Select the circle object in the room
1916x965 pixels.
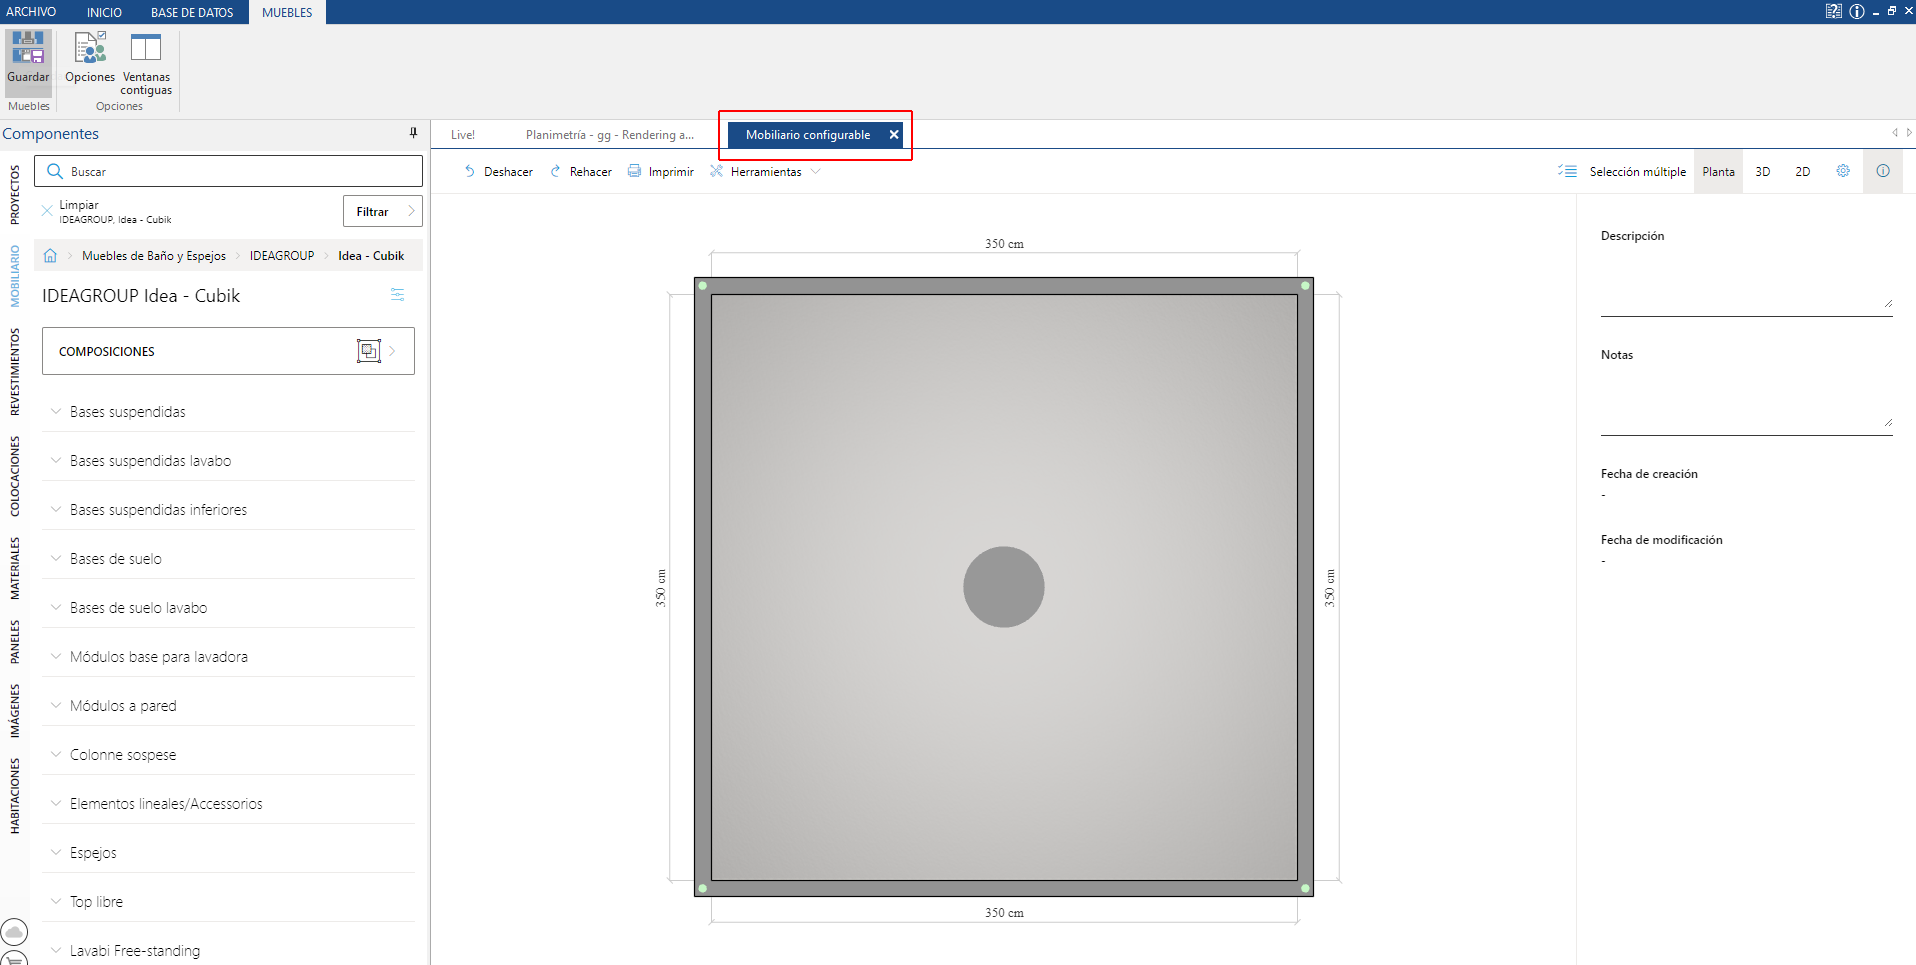[x=1004, y=587]
